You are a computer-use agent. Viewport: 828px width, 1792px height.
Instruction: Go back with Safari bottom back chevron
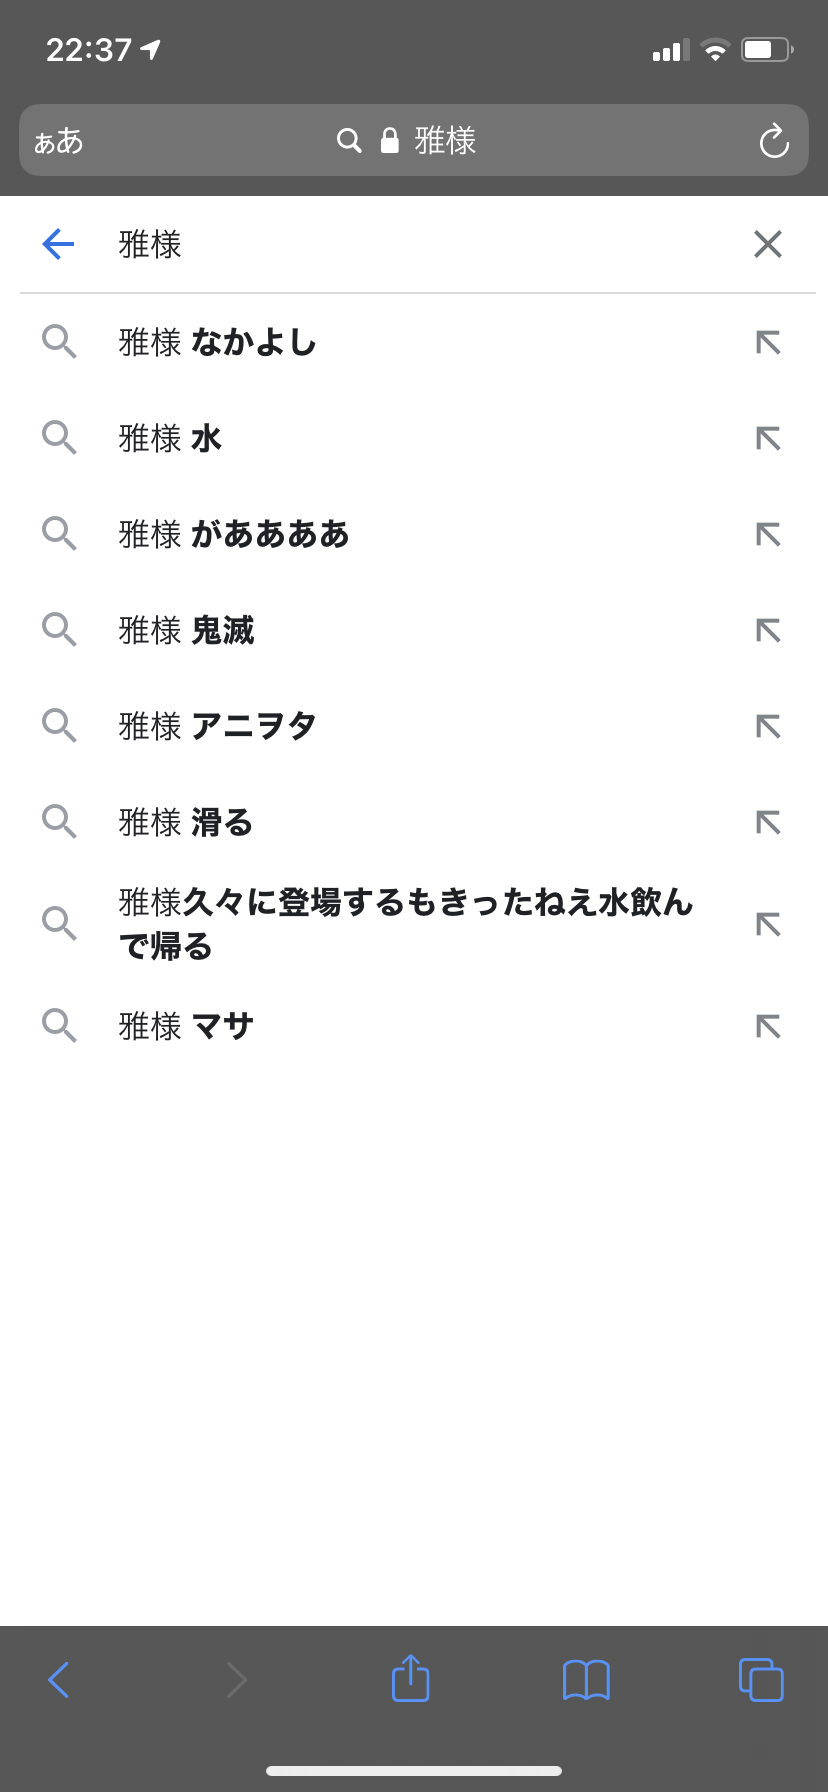(59, 1680)
